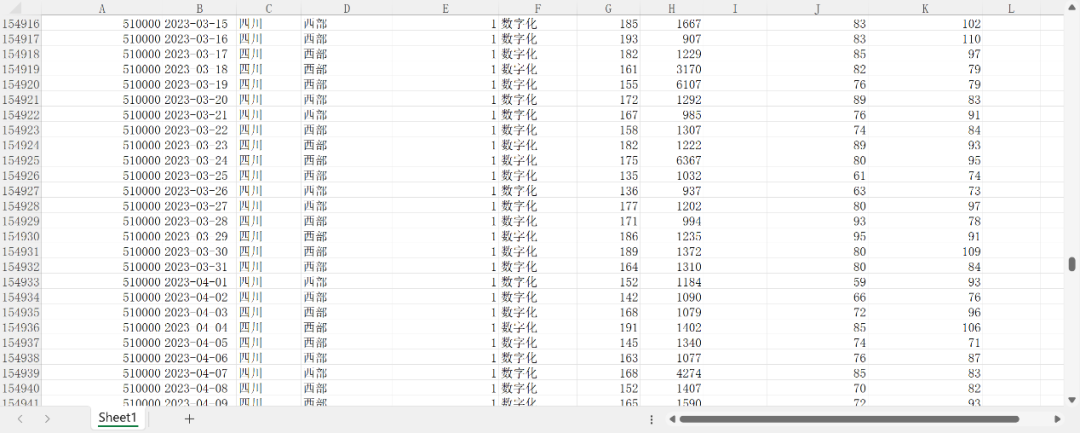Select column G header
Screen dimensions: 1080x433
click(608, 8)
